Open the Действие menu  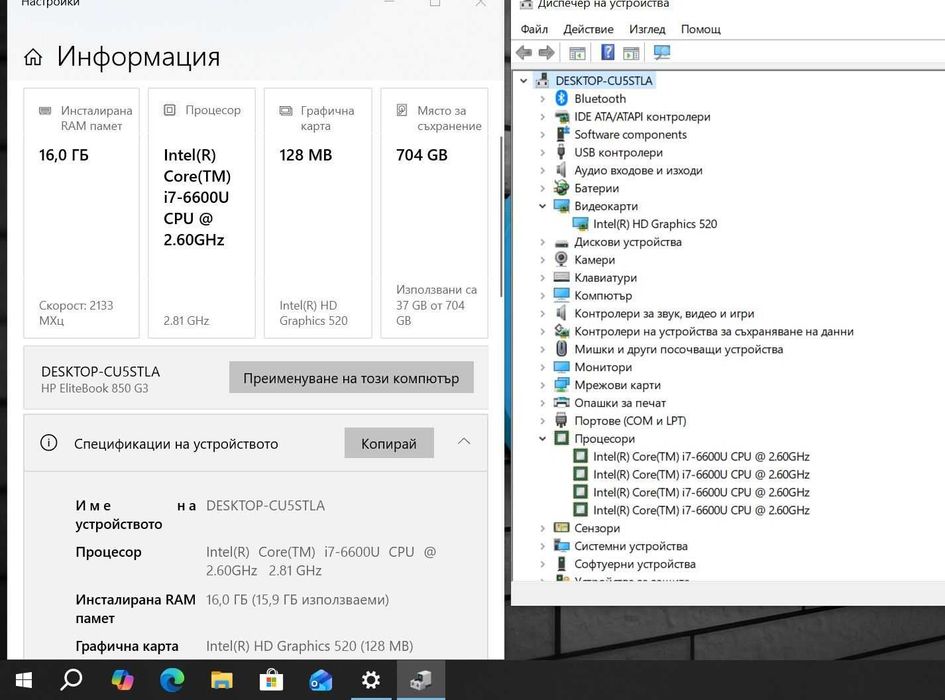point(588,29)
